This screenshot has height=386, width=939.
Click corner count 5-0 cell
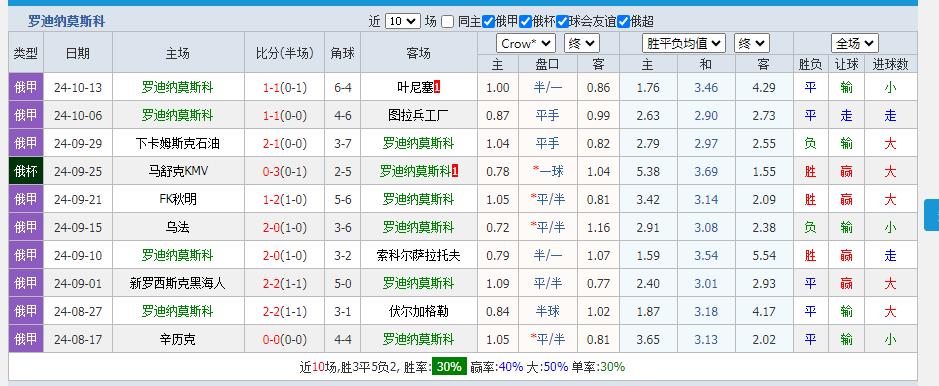(x=343, y=283)
